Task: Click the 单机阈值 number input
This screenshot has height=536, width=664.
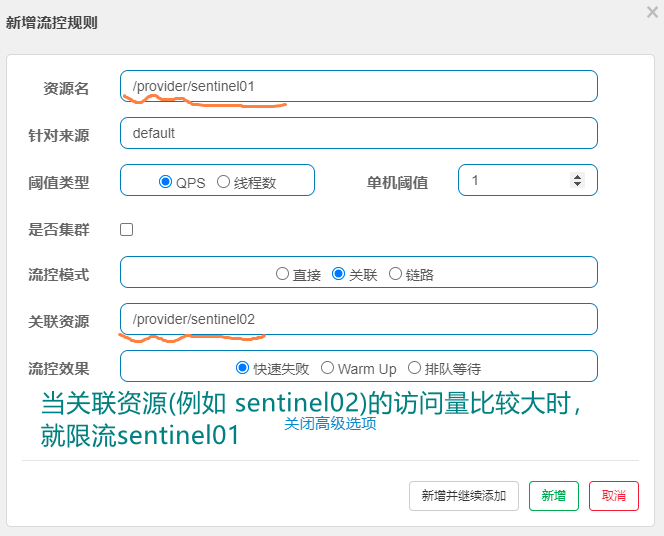Action: click(x=528, y=180)
